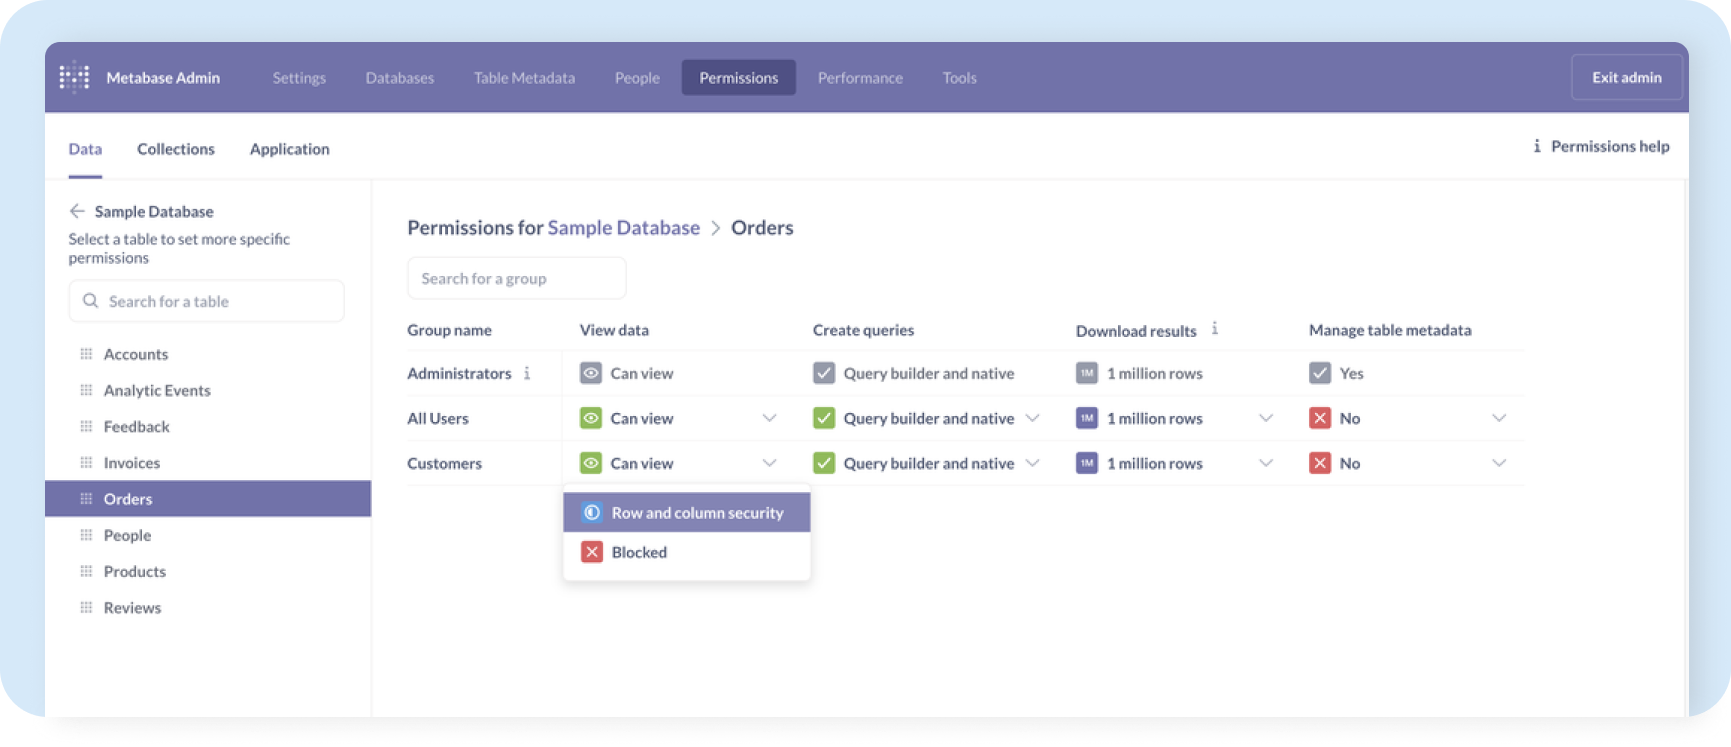Select the Accounts table row
This screenshot has width=1731, height=747.
coord(208,354)
